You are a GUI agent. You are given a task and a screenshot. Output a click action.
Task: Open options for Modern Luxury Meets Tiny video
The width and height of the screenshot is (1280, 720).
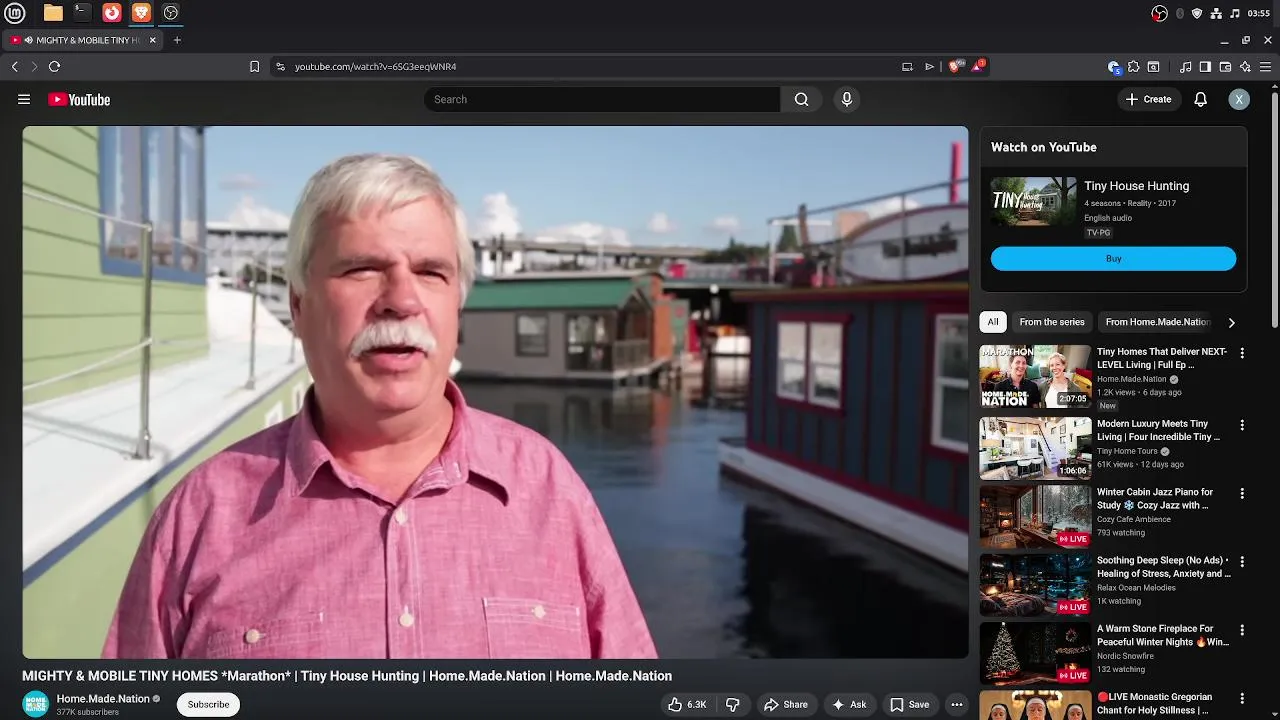coord(1242,425)
